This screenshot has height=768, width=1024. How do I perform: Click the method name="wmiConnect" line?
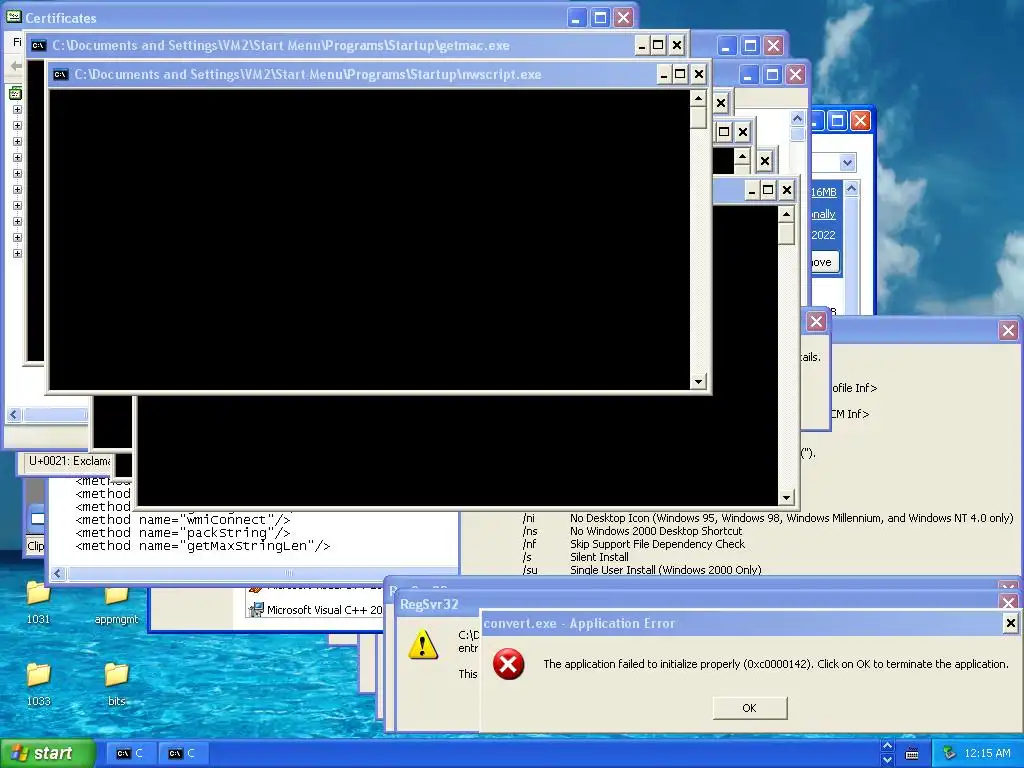click(x=183, y=520)
